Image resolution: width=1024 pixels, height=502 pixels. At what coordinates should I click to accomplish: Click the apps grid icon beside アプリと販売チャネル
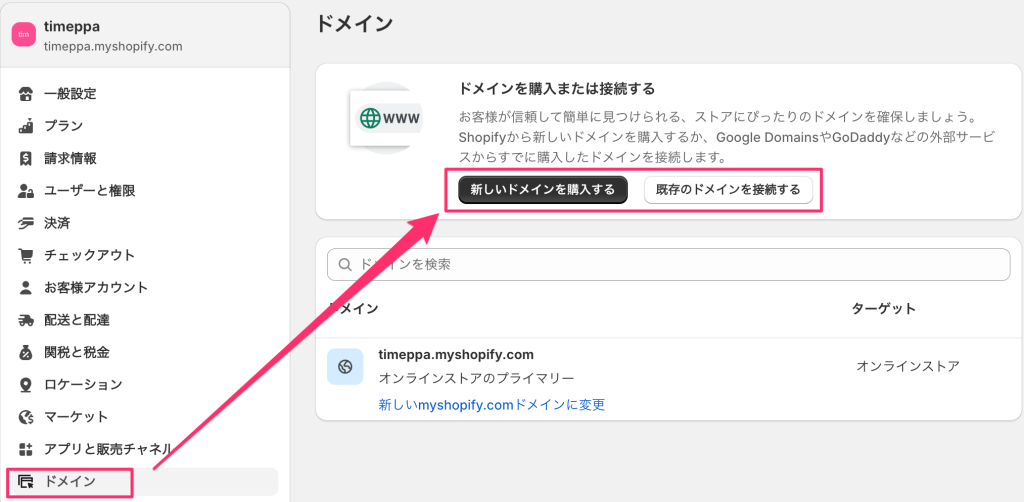point(25,449)
